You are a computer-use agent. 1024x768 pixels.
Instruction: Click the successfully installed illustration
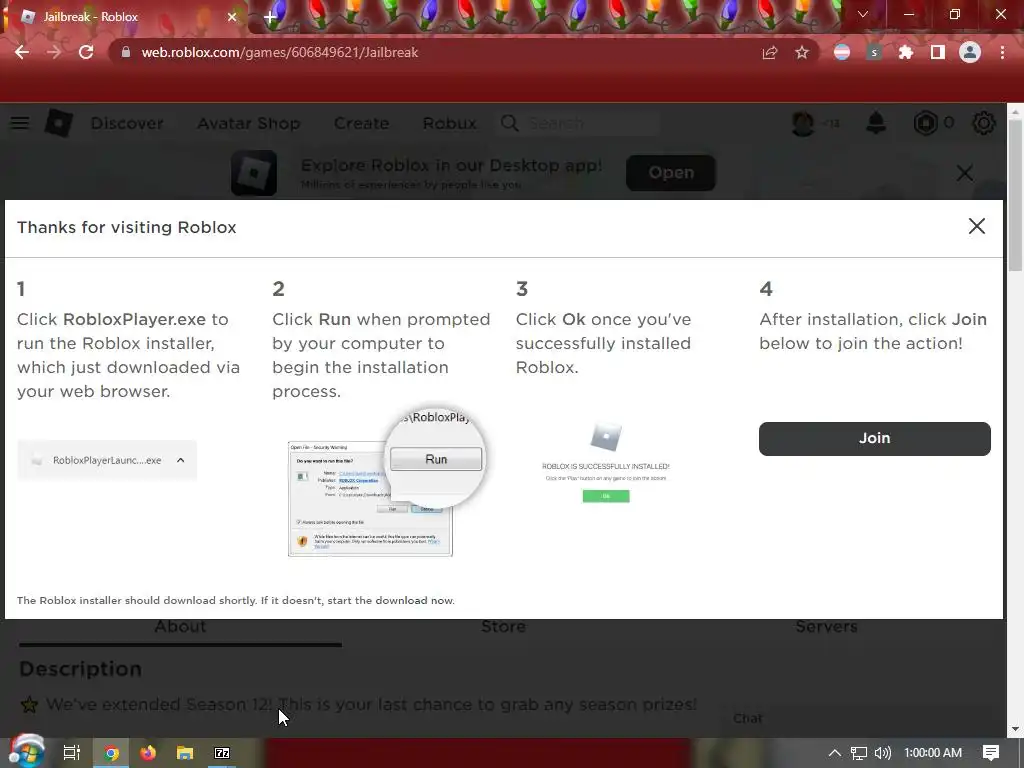point(606,462)
